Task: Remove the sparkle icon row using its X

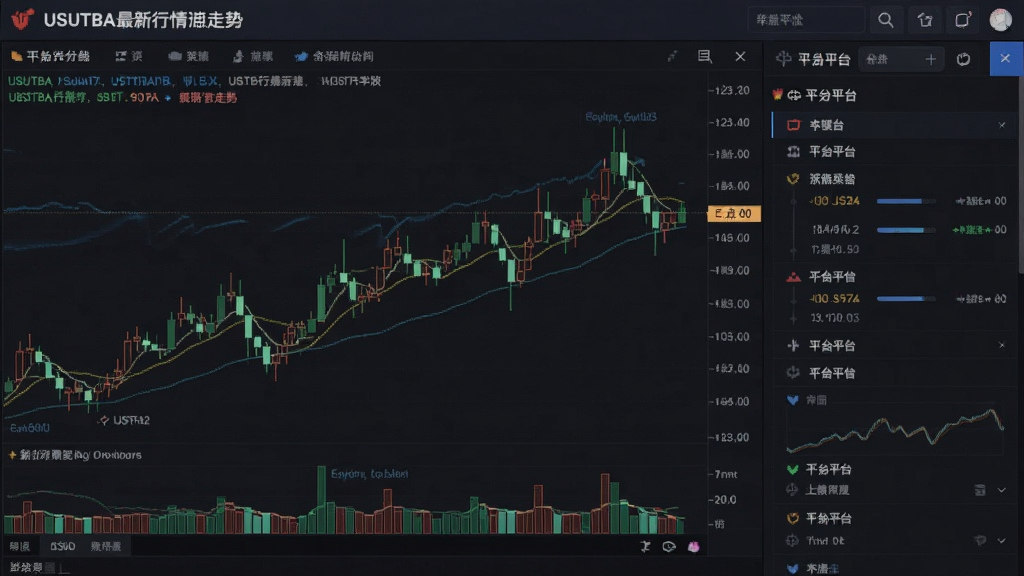Action: [1002, 345]
